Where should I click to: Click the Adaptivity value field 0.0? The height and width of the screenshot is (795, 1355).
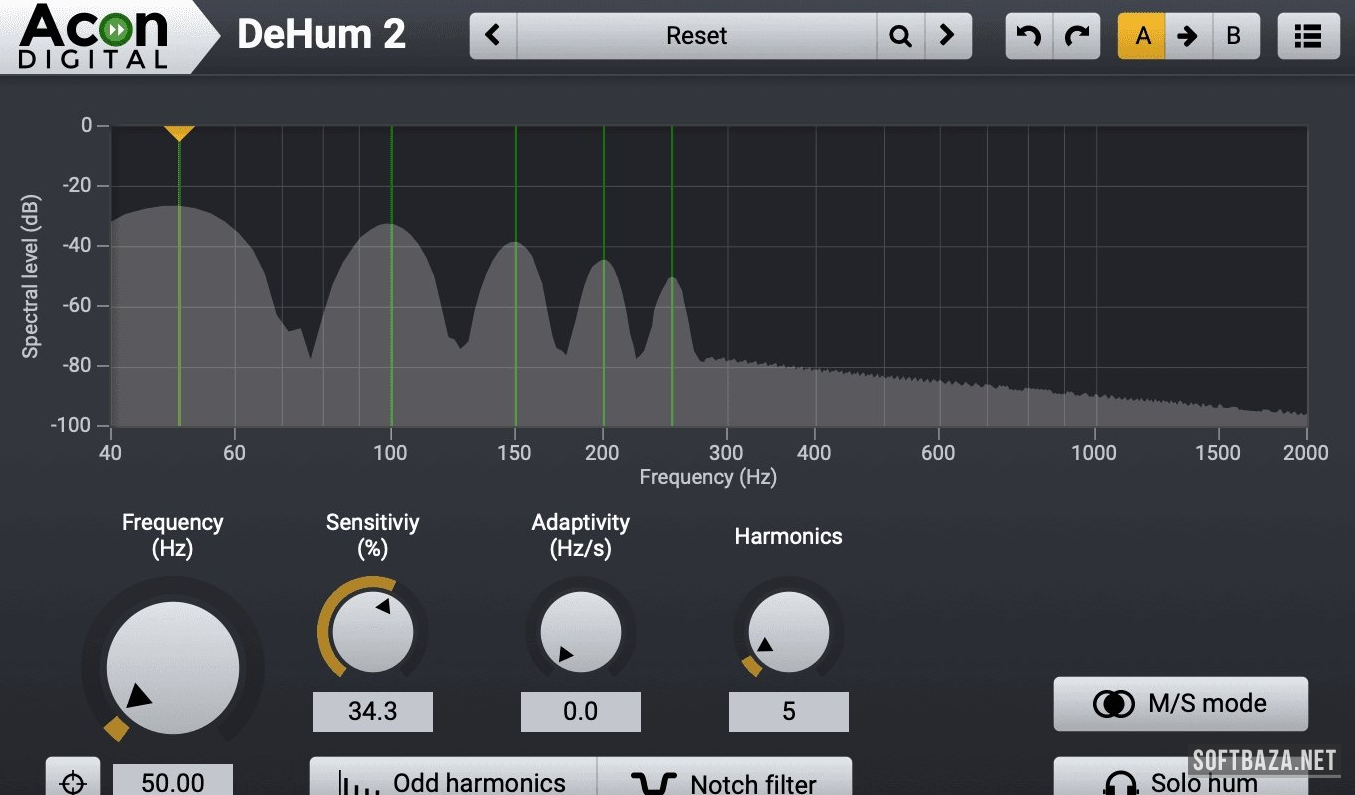click(580, 711)
